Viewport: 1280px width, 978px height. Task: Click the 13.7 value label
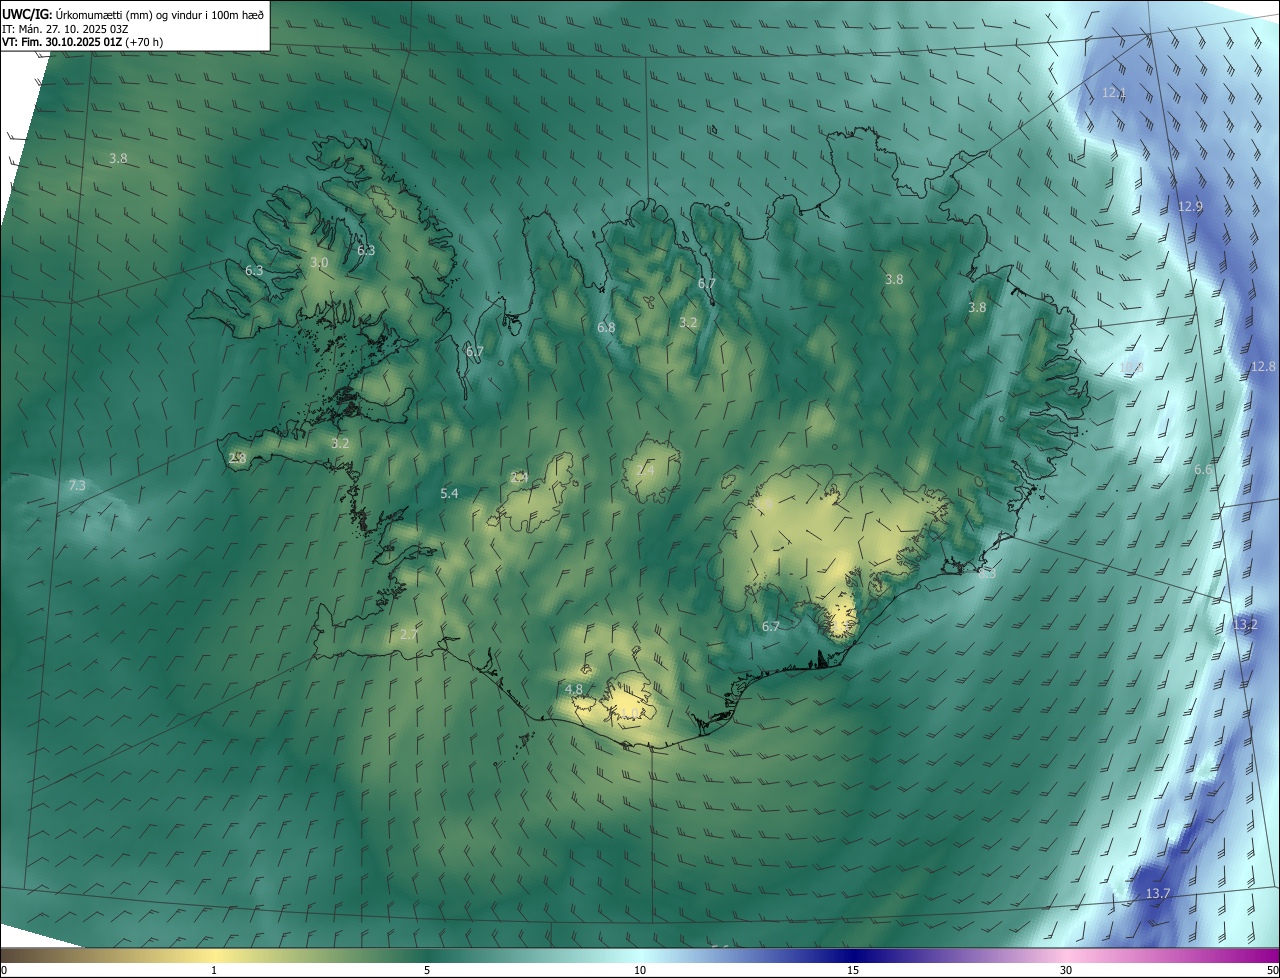[x=1158, y=893]
